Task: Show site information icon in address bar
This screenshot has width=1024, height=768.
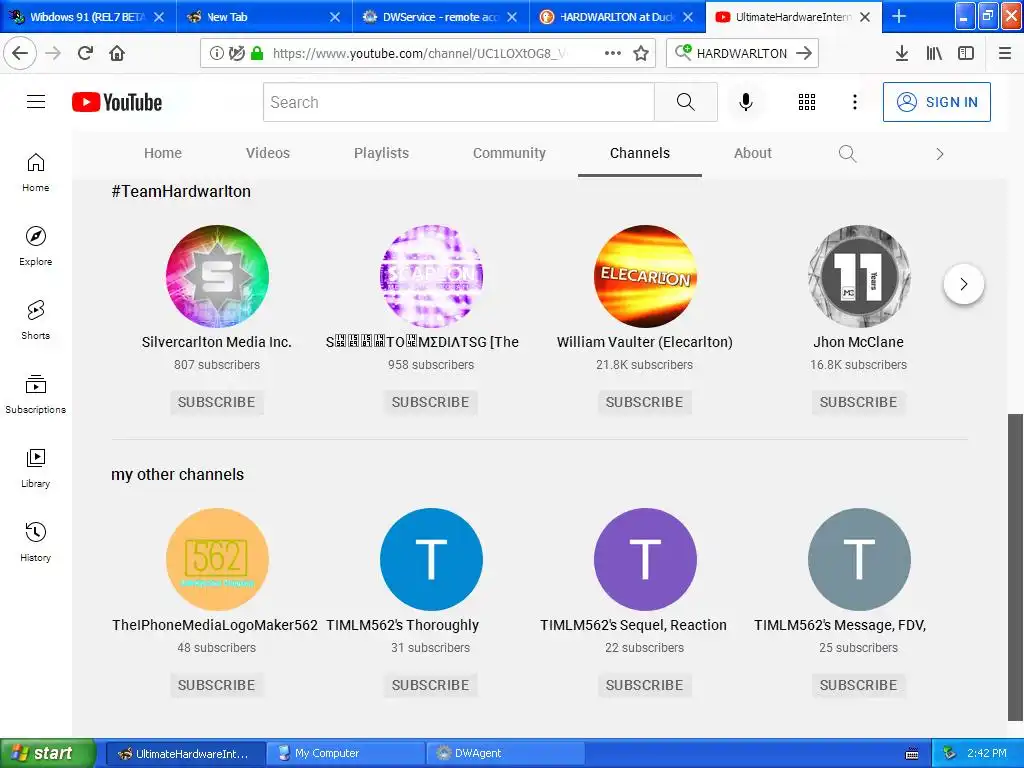Action: 216,53
